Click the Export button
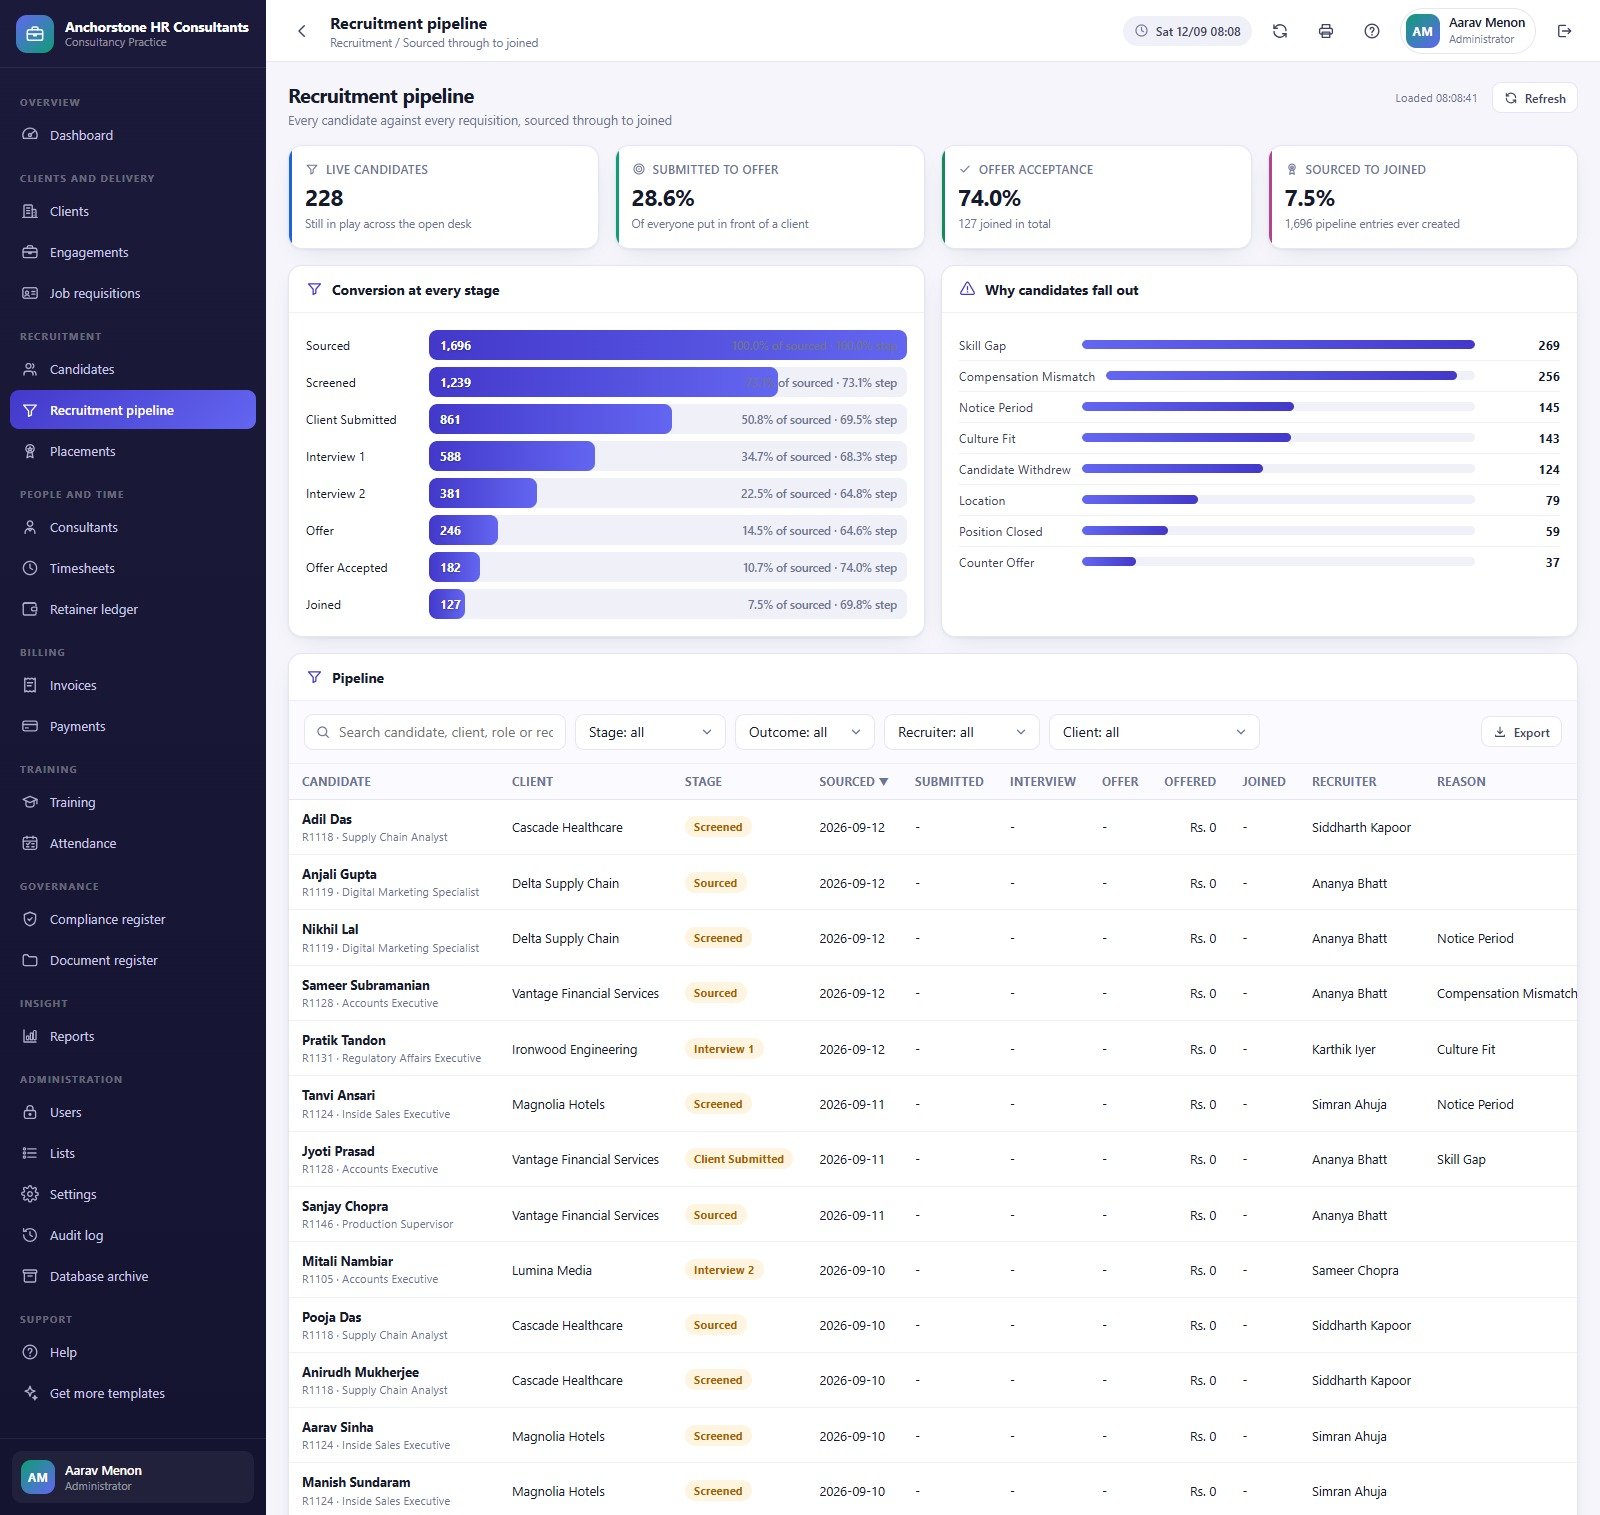1600x1515 pixels. pyautogui.click(x=1521, y=732)
